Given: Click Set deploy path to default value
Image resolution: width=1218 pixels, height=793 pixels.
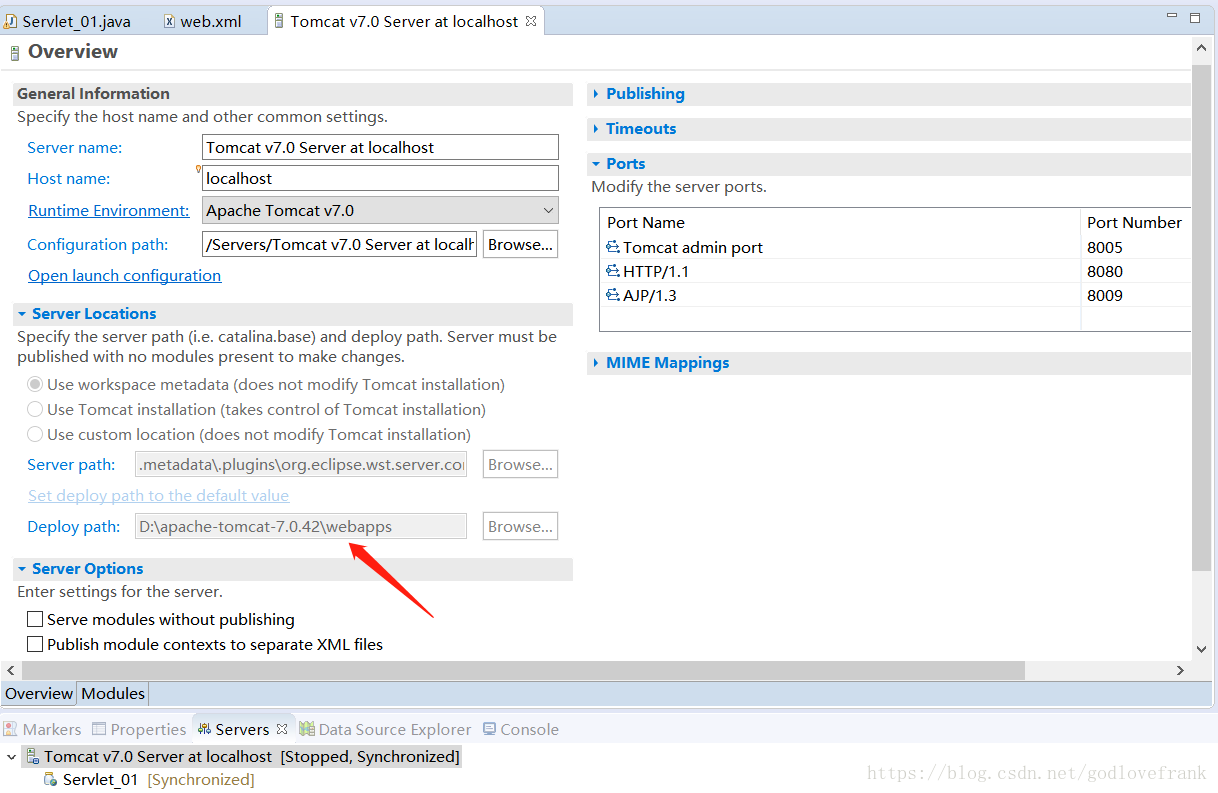Looking at the screenshot, I should (158, 495).
